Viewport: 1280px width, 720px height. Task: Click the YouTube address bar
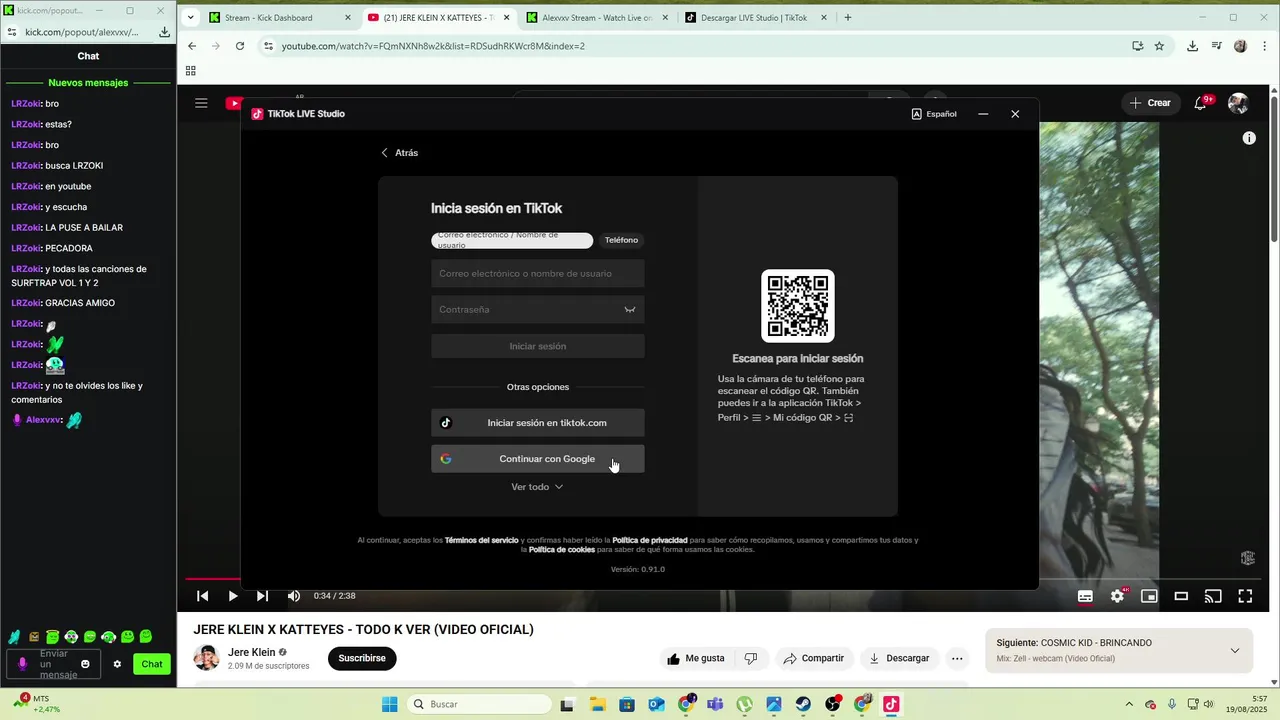pos(700,46)
